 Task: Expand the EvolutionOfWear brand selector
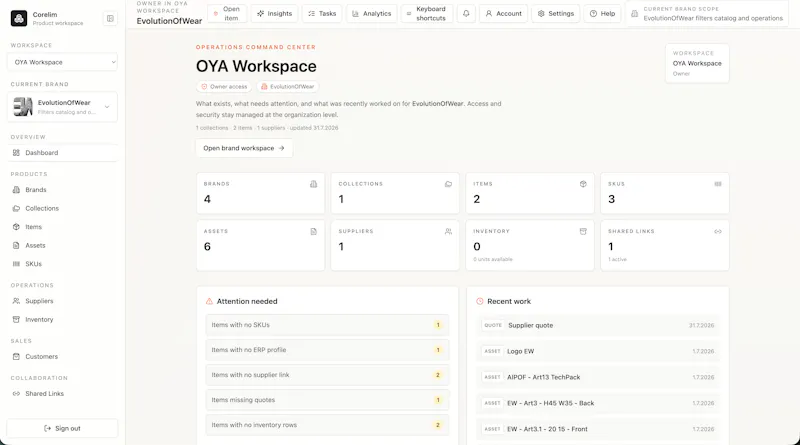pos(62,107)
